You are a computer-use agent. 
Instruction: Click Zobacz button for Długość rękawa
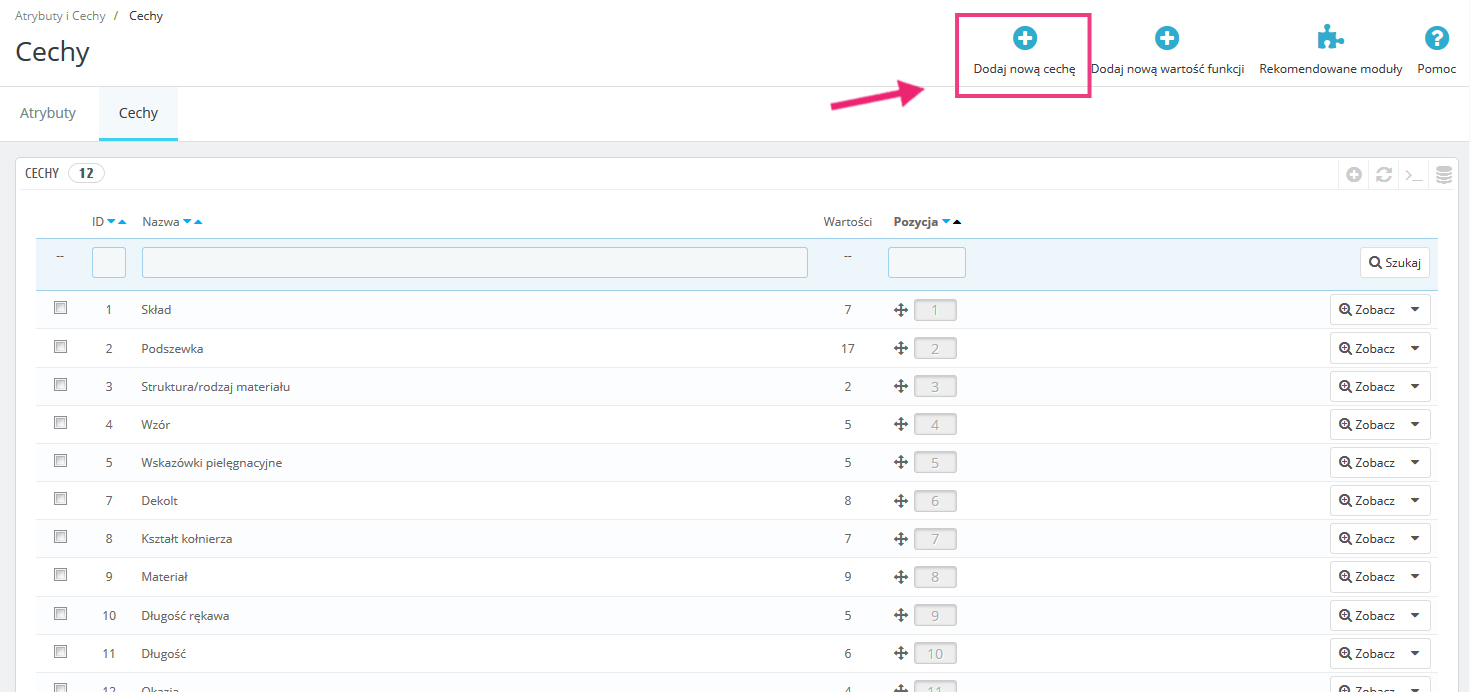click(1366, 615)
